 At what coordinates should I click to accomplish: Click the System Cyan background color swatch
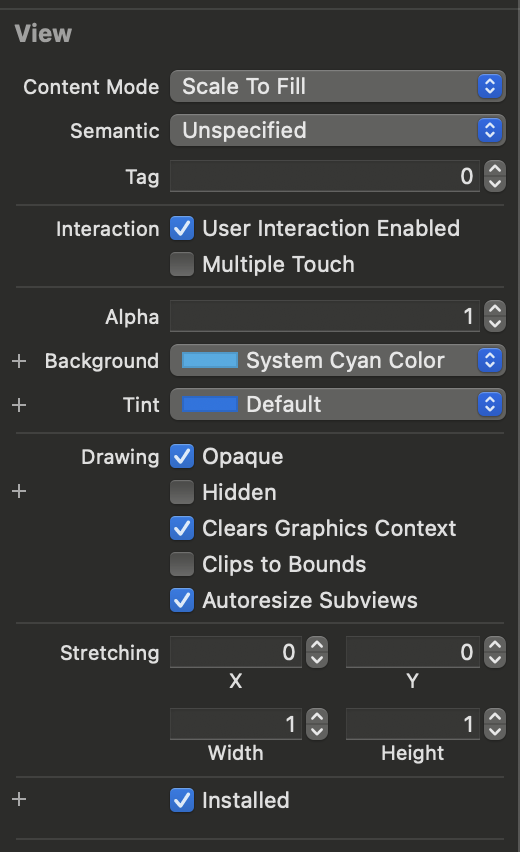pyautogui.click(x=210, y=360)
